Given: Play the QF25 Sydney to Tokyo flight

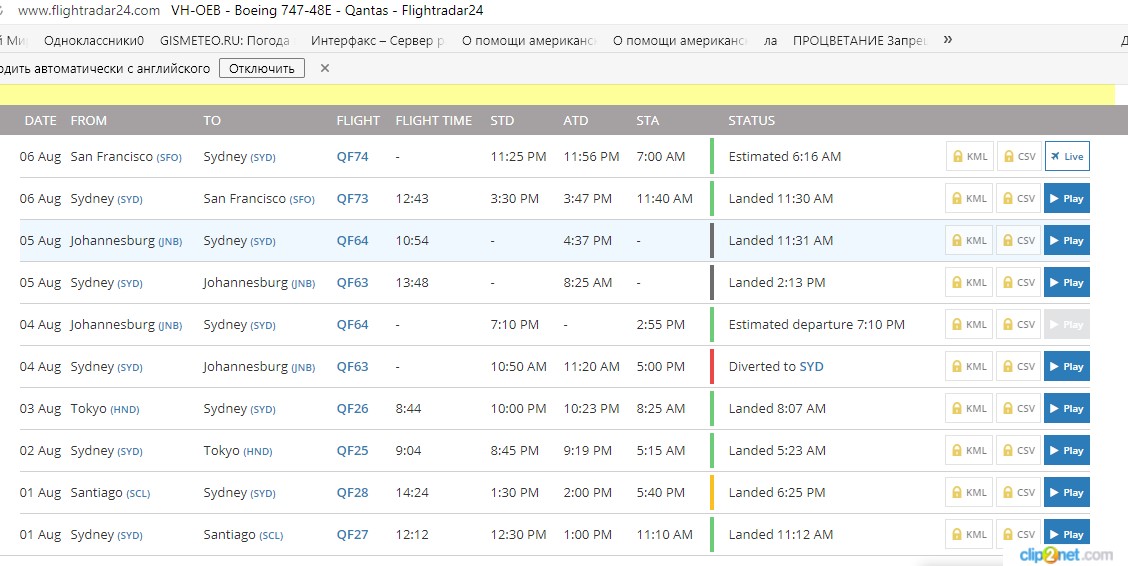Looking at the screenshot, I should [1067, 450].
